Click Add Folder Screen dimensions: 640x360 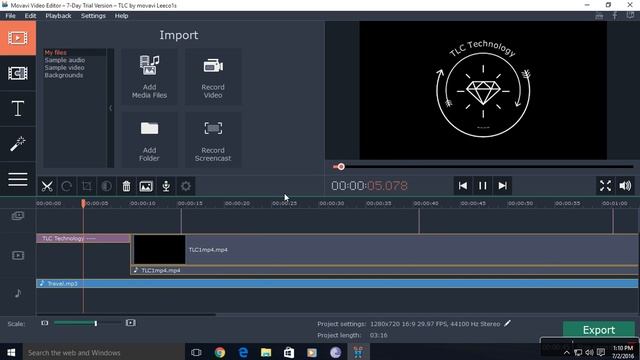coord(149,140)
